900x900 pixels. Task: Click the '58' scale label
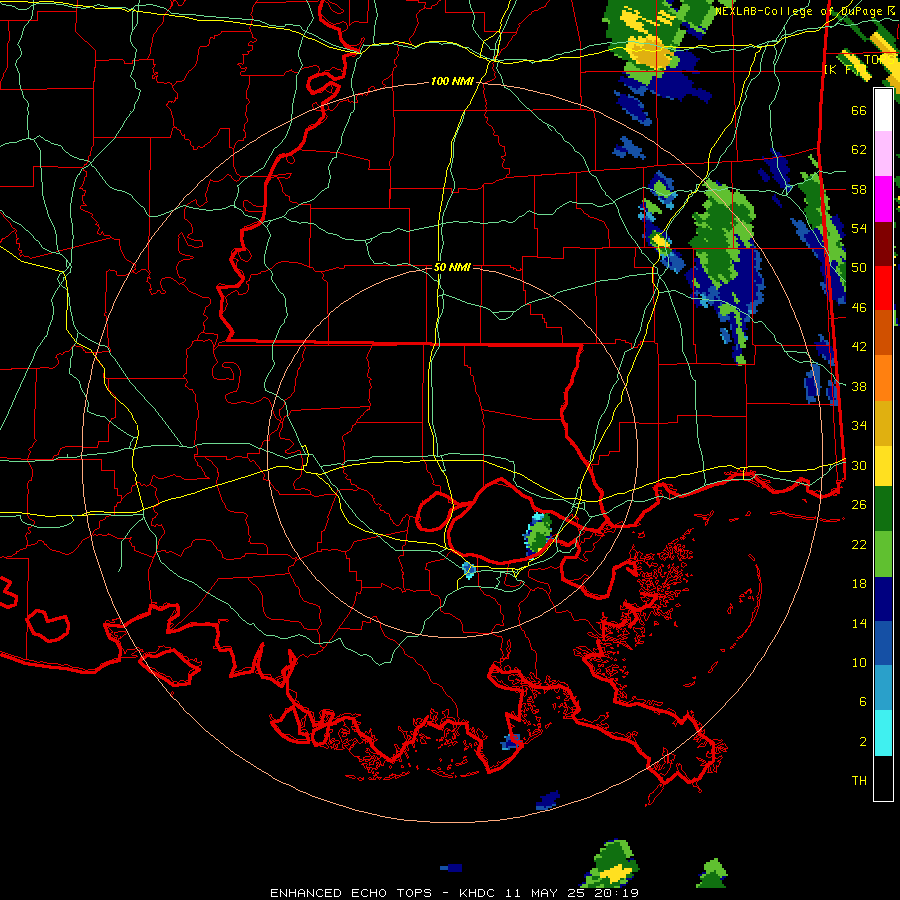pos(859,189)
